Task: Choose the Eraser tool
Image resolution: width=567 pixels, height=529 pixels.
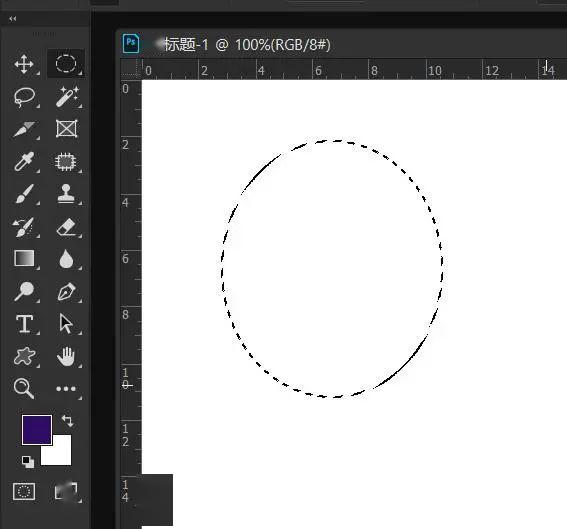Action: coord(66,227)
